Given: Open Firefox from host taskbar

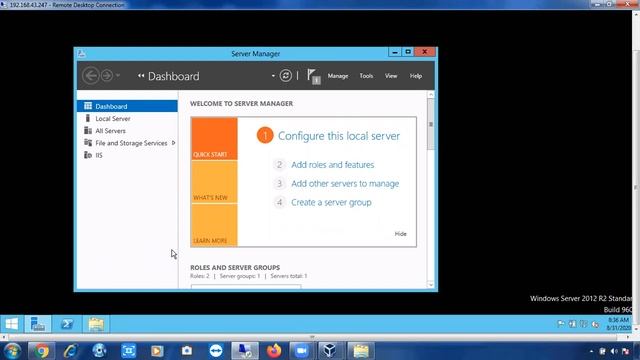Looking at the screenshot, I should [x=274, y=351].
